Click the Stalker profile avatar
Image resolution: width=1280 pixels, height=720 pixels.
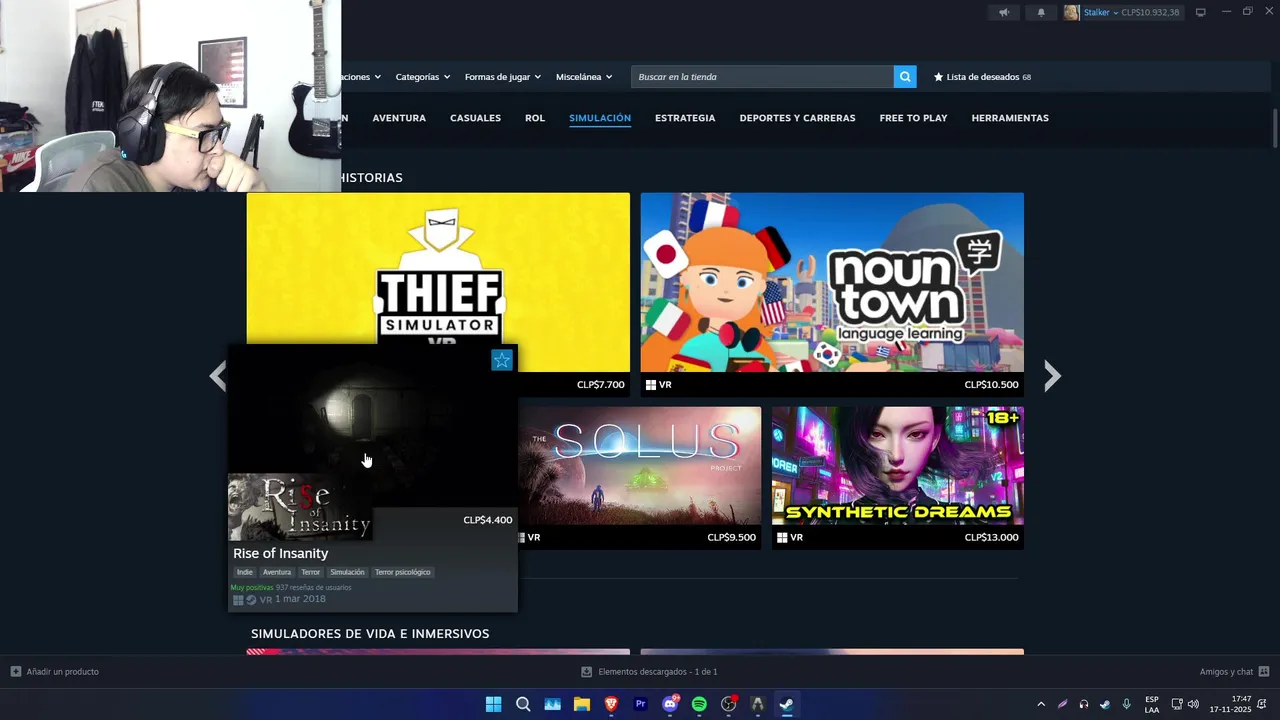[1072, 13]
